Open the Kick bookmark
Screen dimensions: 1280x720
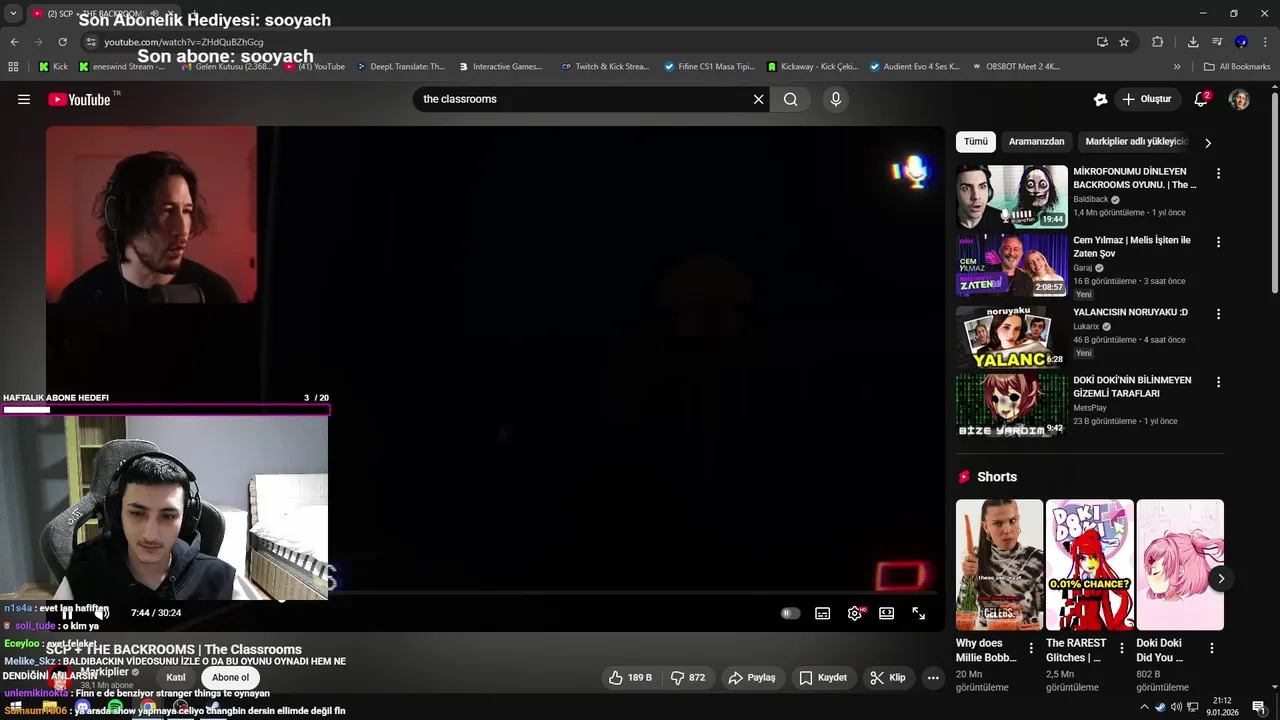(53, 67)
